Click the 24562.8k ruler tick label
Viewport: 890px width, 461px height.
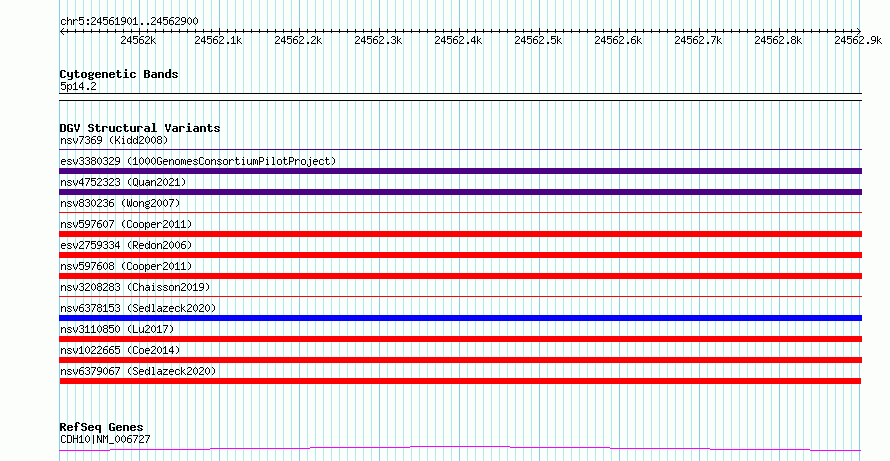tap(778, 40)
